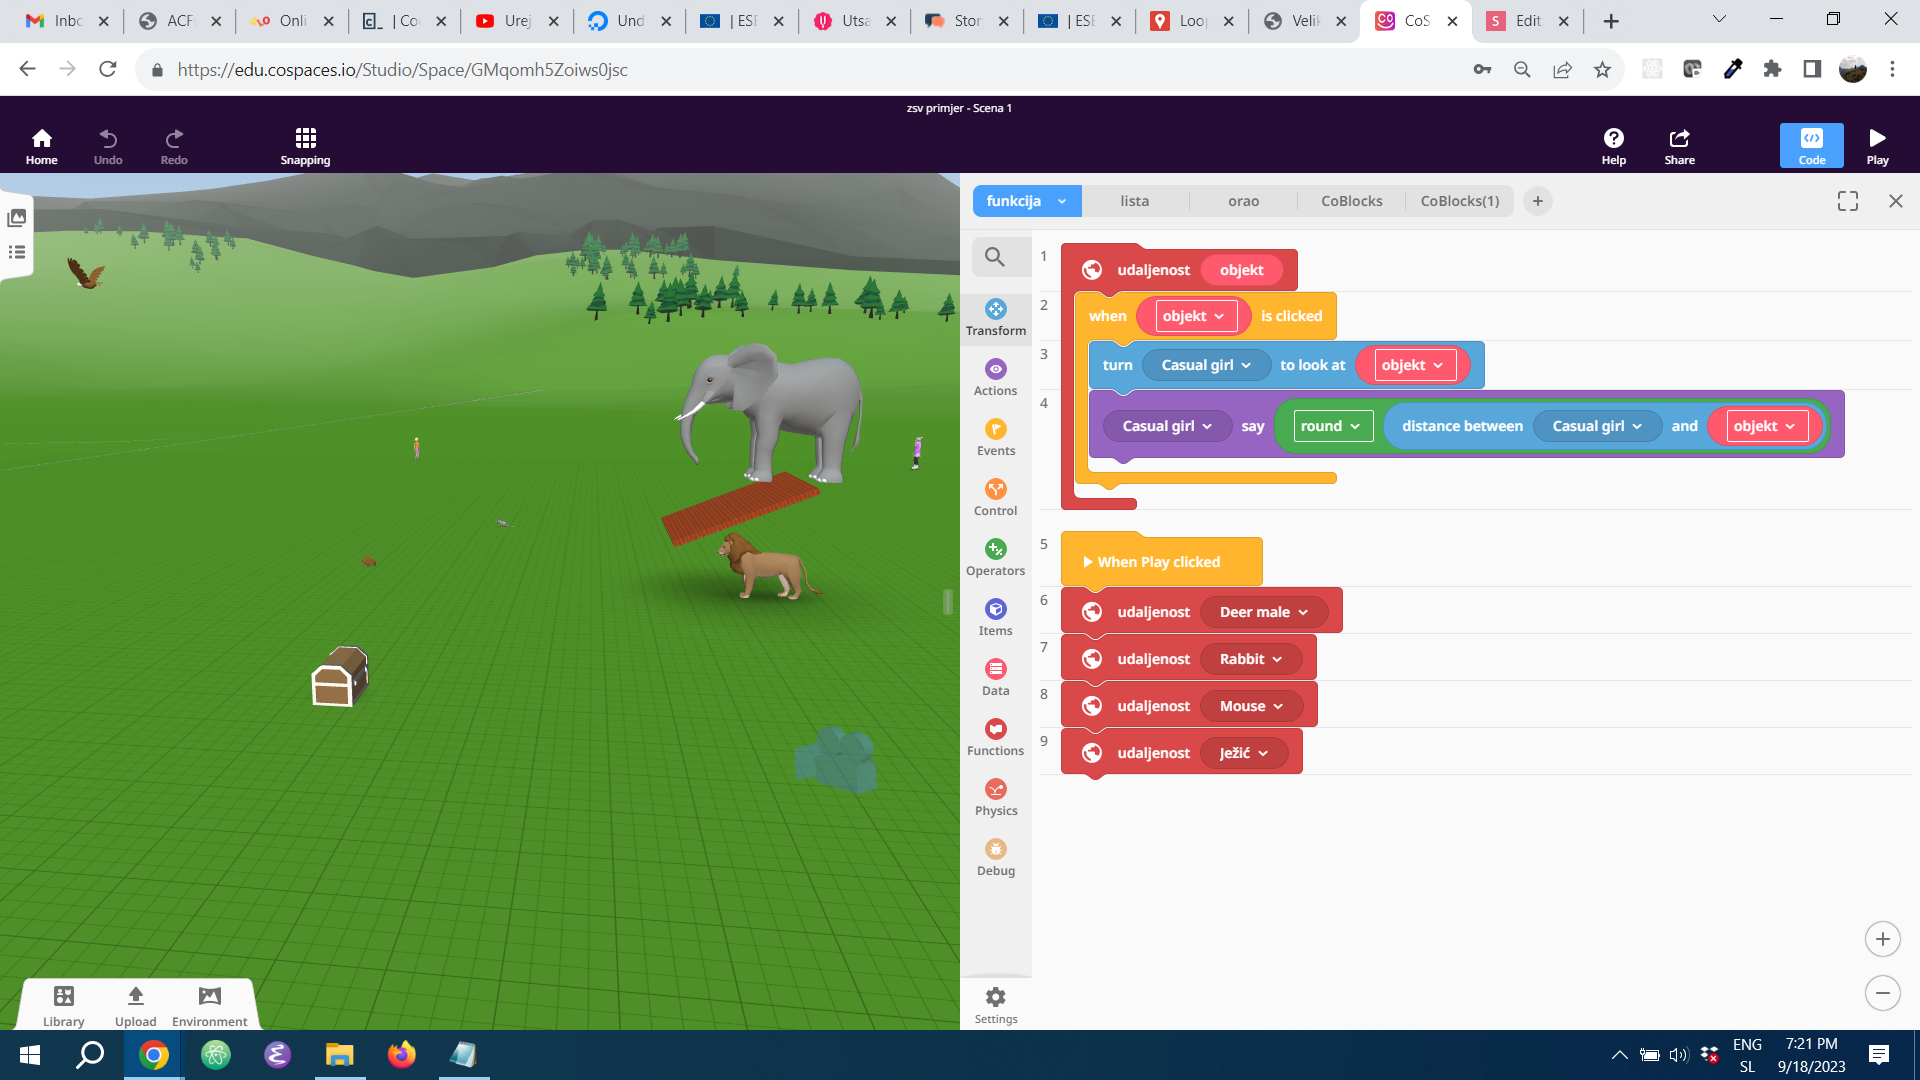Open the Events blocks category

point(995,437)
